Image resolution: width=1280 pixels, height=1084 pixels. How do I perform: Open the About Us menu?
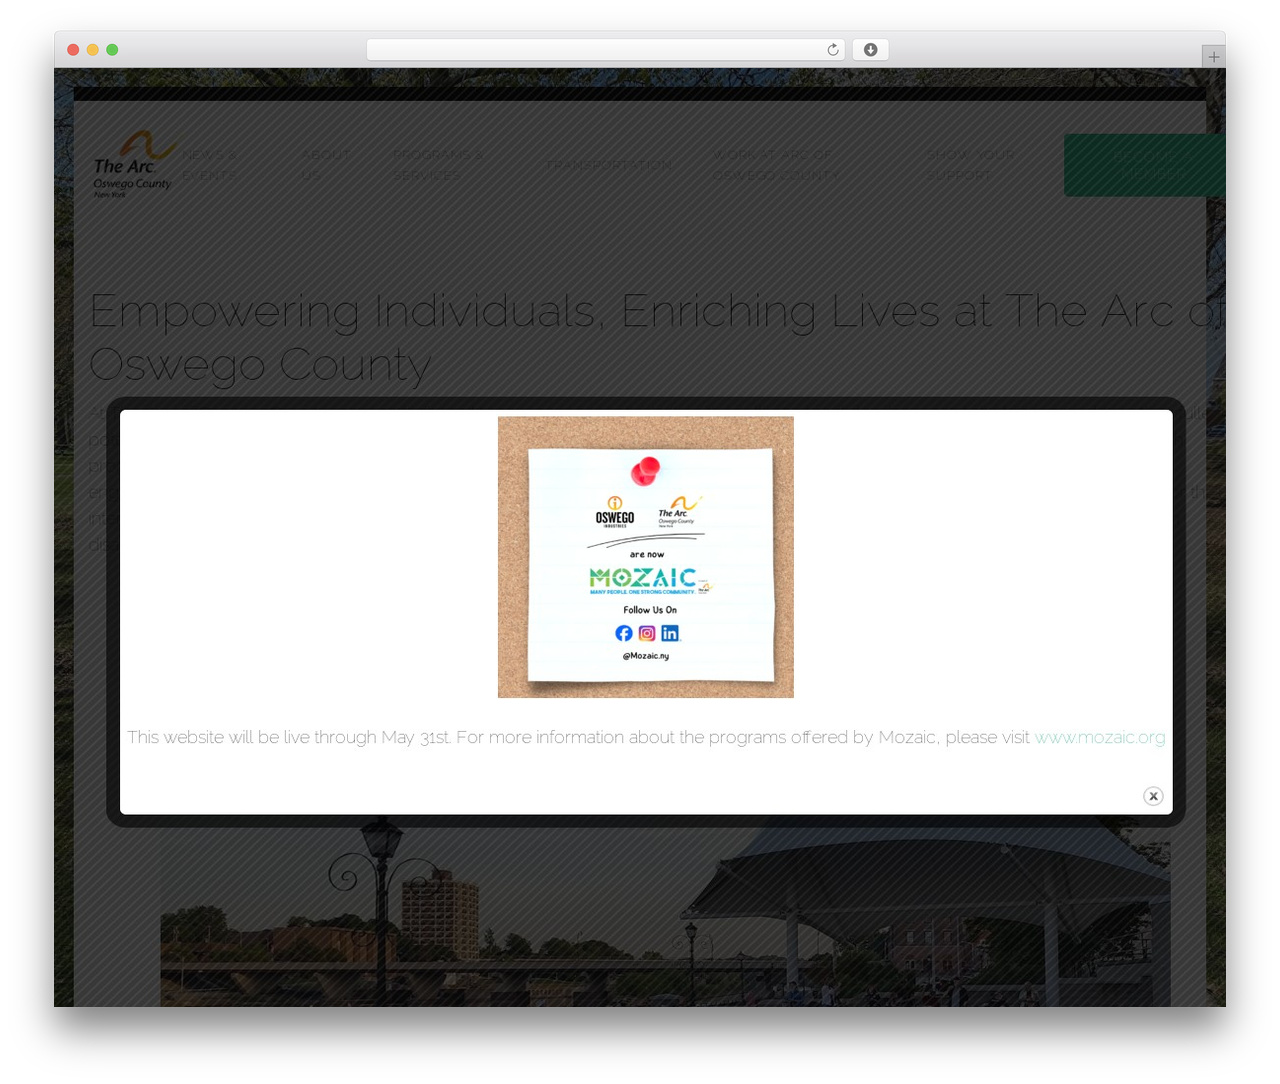tap(325, 165)
